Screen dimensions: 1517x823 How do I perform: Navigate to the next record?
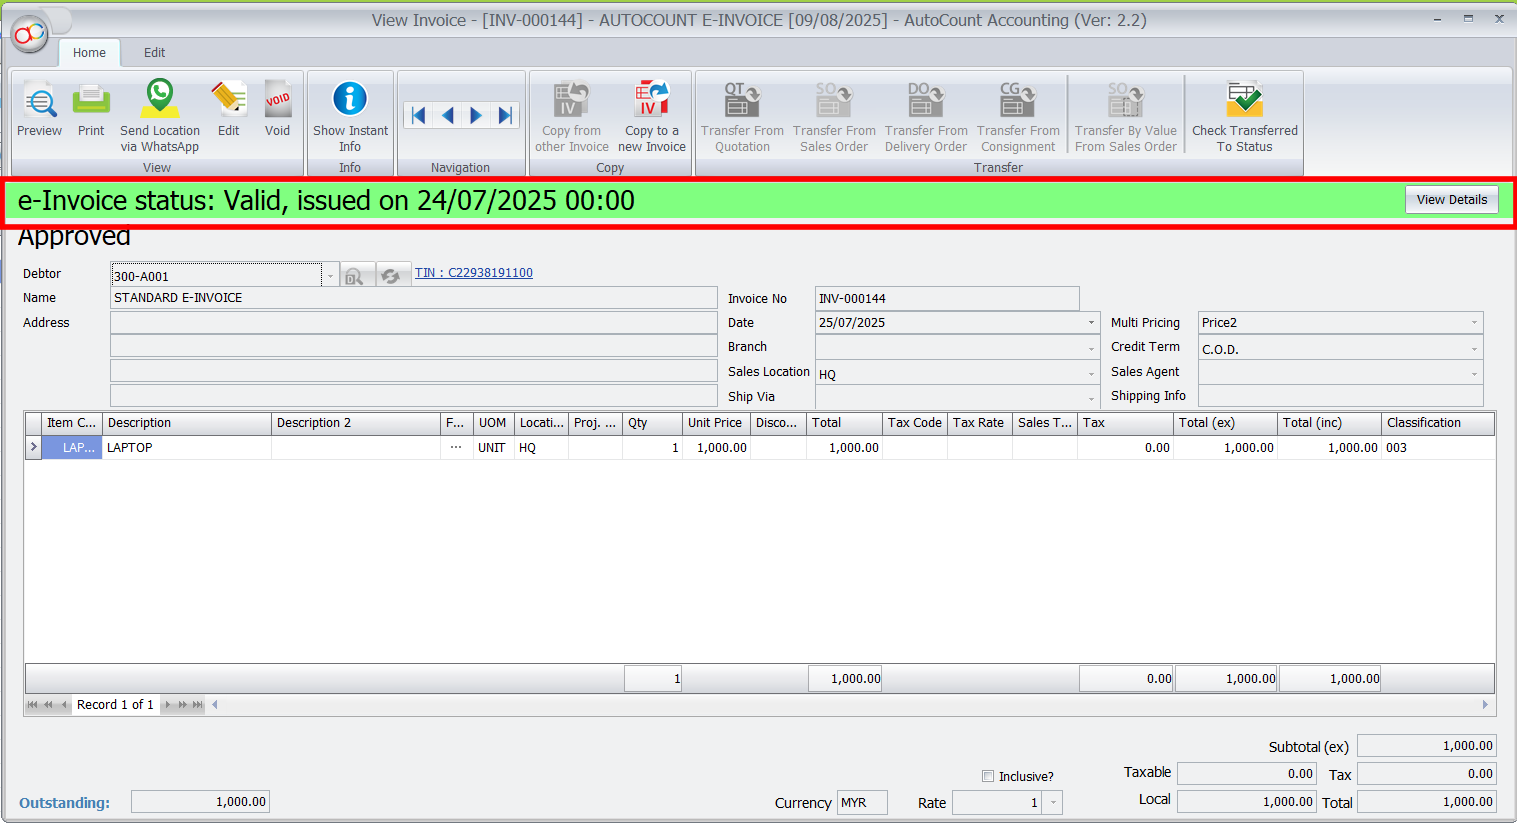476,116
